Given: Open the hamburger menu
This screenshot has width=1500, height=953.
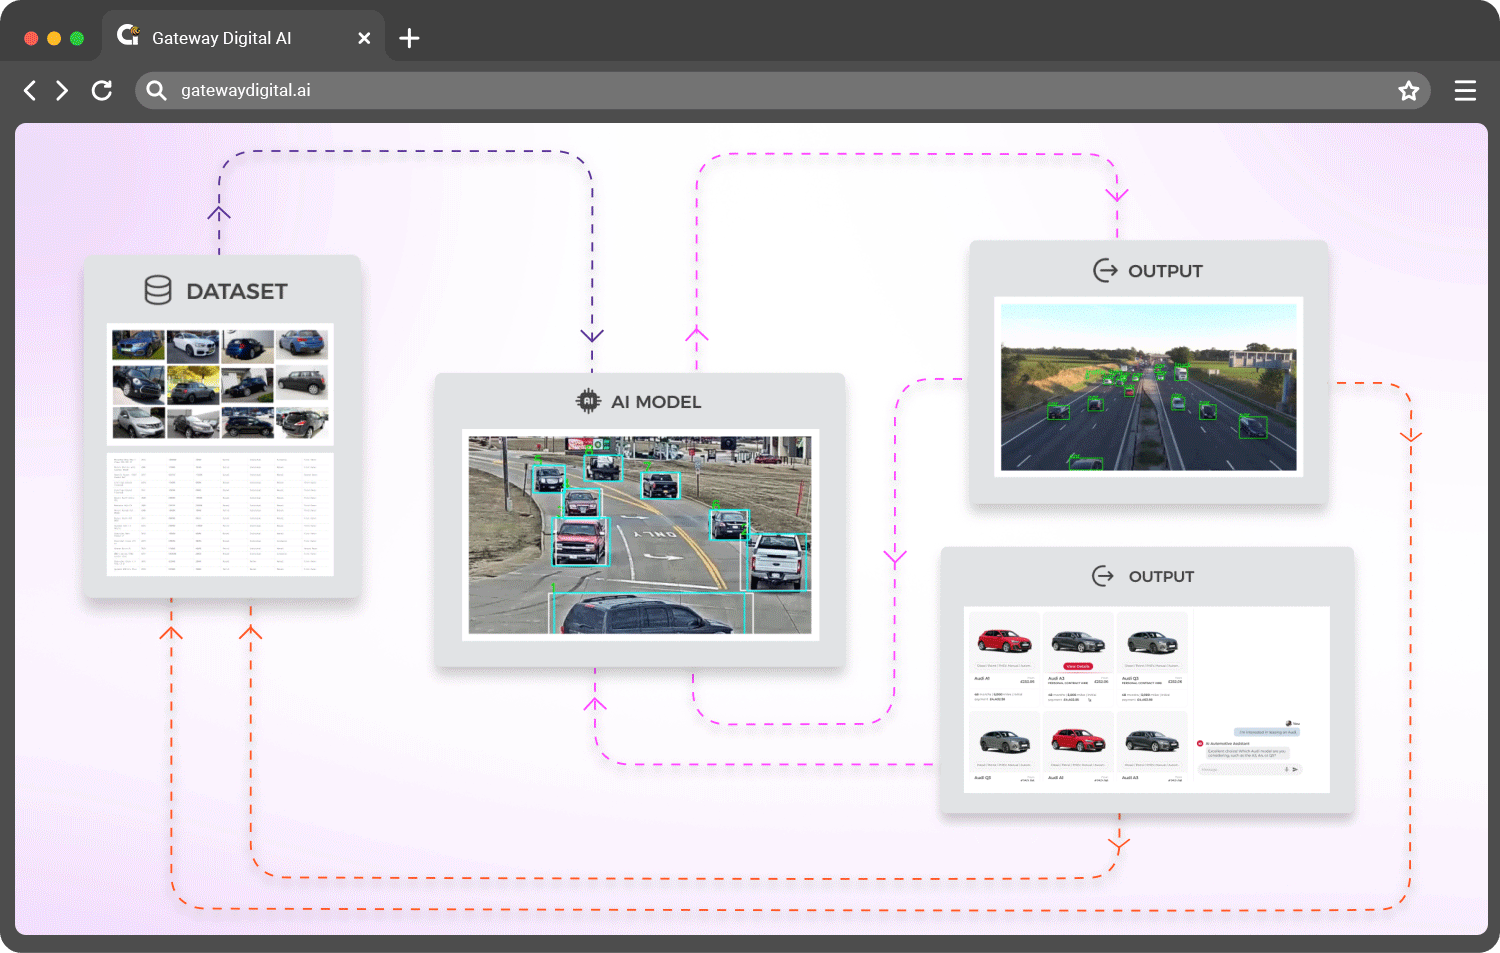Looking at the screenshot, I should coord(1465,91).
